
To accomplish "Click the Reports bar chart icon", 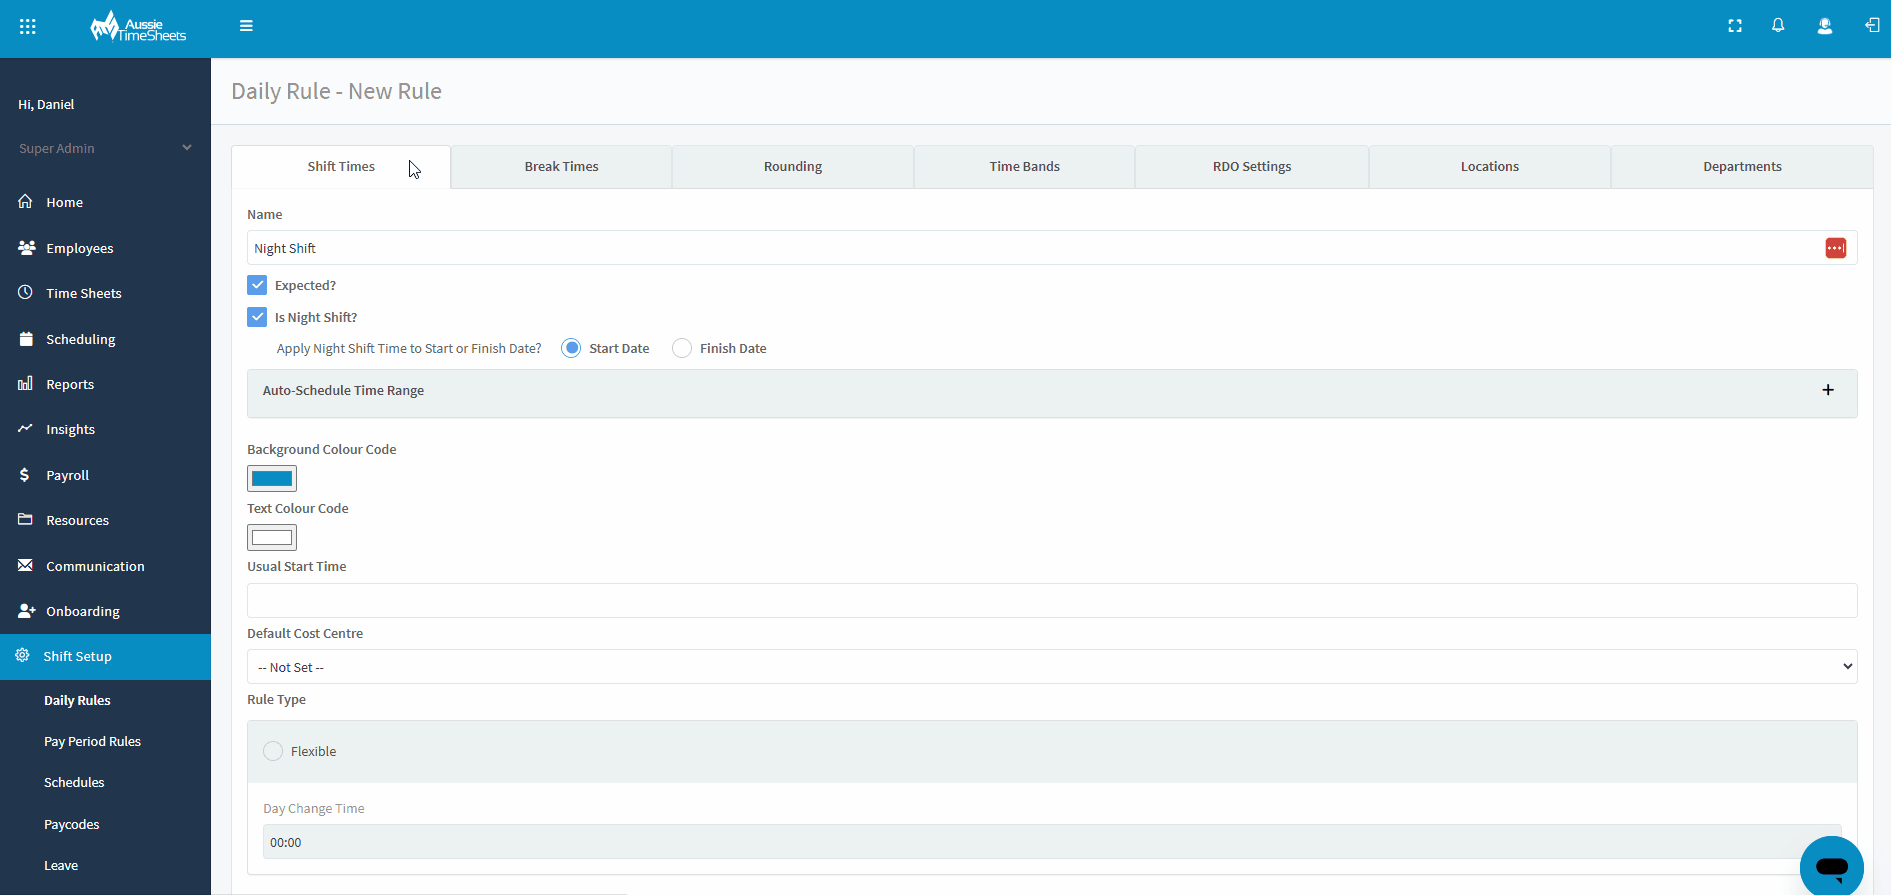I will coord(26,383).
